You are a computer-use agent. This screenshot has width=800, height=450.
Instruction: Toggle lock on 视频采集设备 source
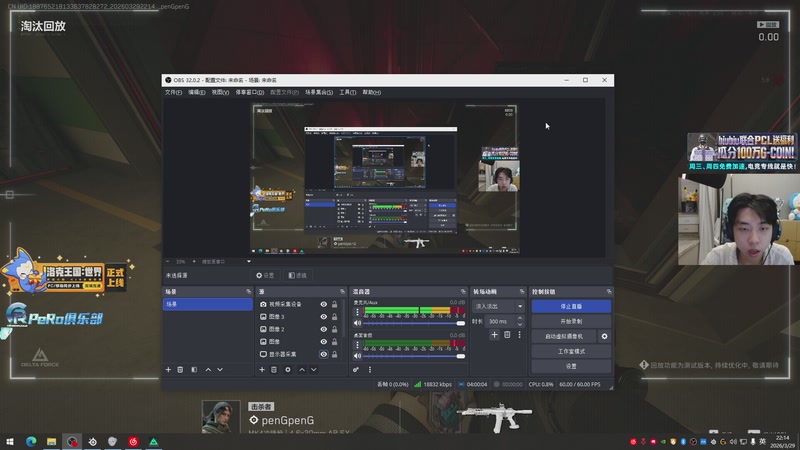coord(335,304)
